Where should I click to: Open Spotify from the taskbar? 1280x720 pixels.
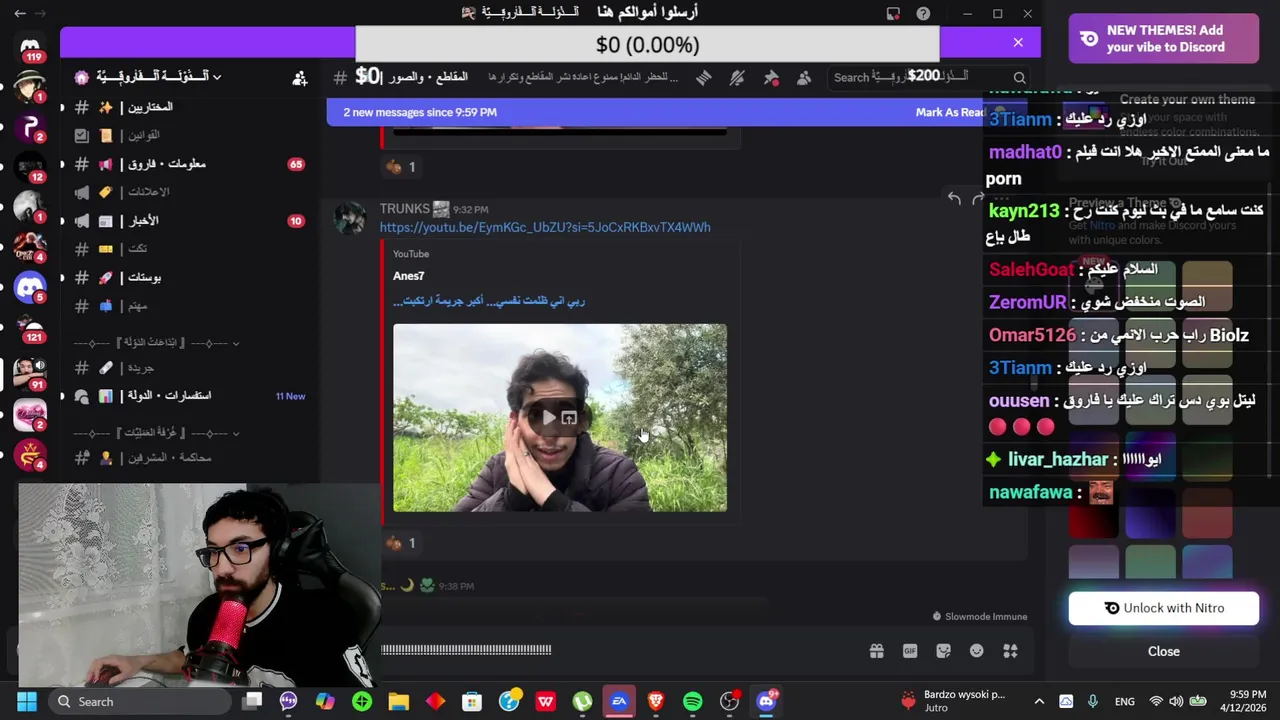point(692,701)
